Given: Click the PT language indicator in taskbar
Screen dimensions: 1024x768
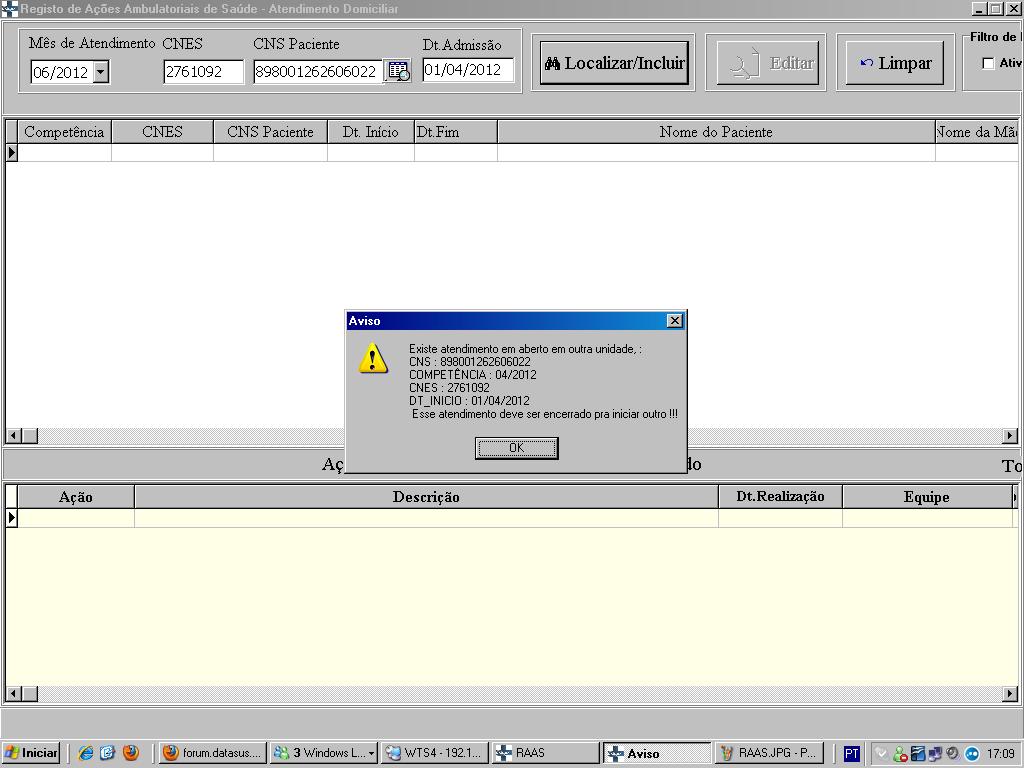Looking at the screenshot, I should click(x=851, y=753).
